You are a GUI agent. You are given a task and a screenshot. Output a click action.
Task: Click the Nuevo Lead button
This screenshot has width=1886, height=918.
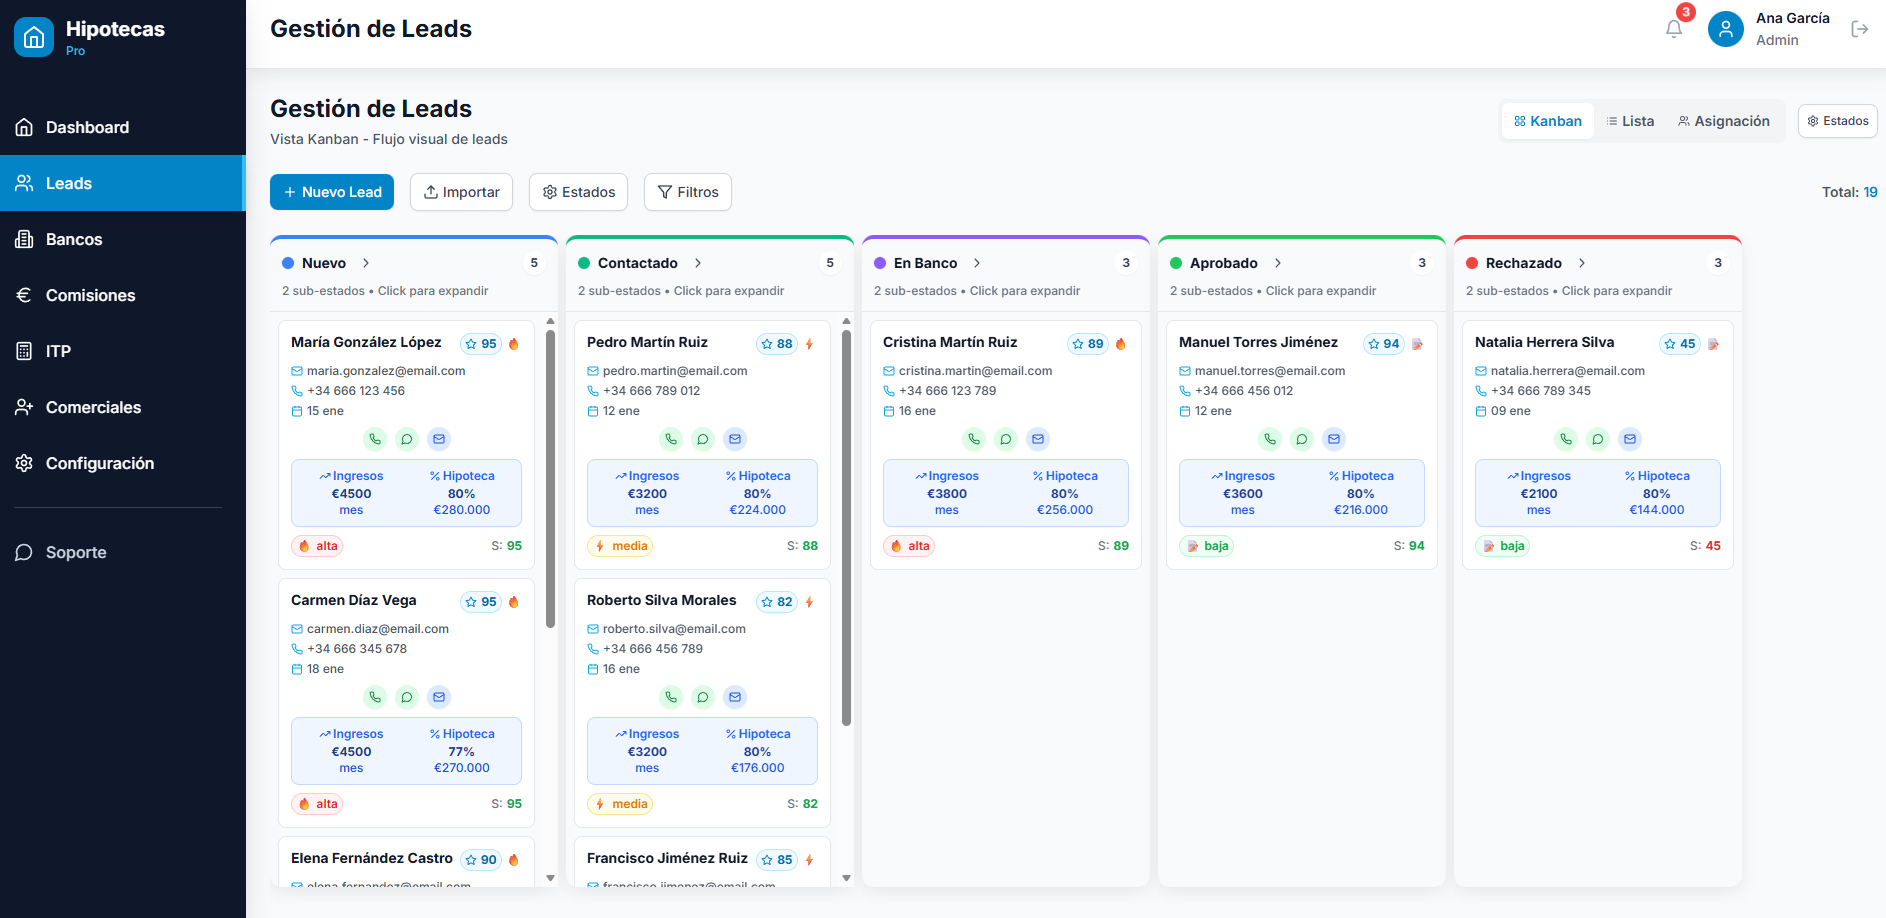click(332, 192)
